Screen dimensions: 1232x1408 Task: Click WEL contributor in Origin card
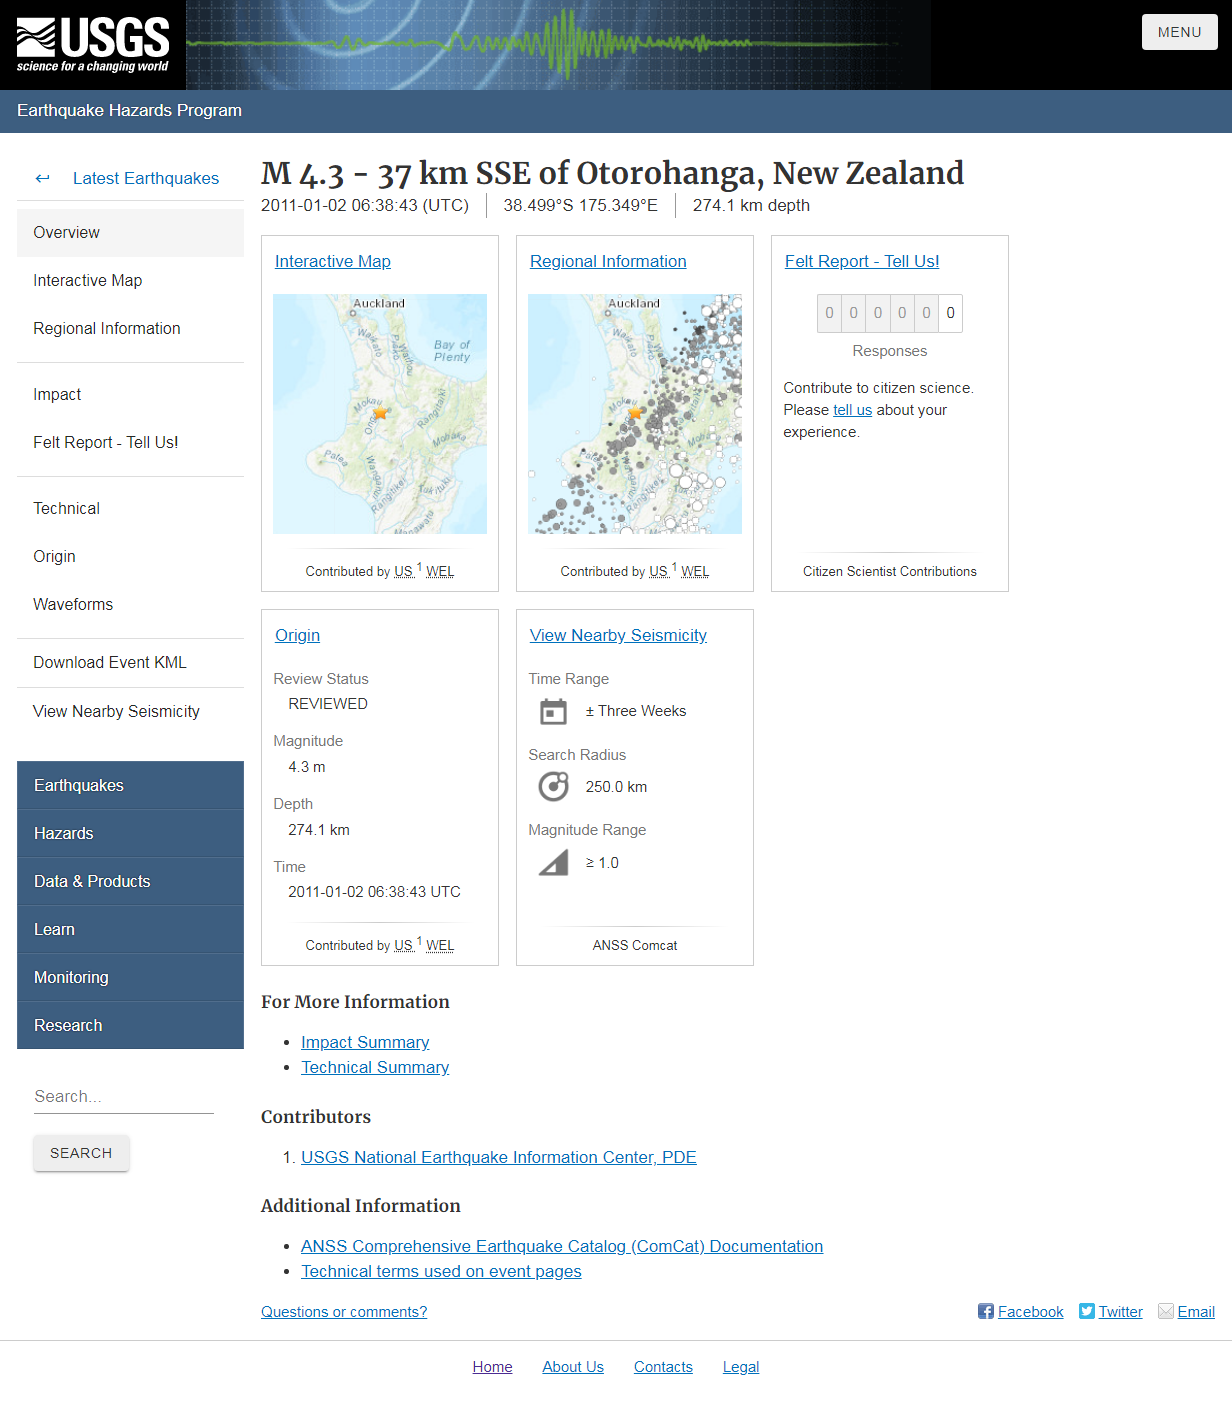tap(440, 945)
